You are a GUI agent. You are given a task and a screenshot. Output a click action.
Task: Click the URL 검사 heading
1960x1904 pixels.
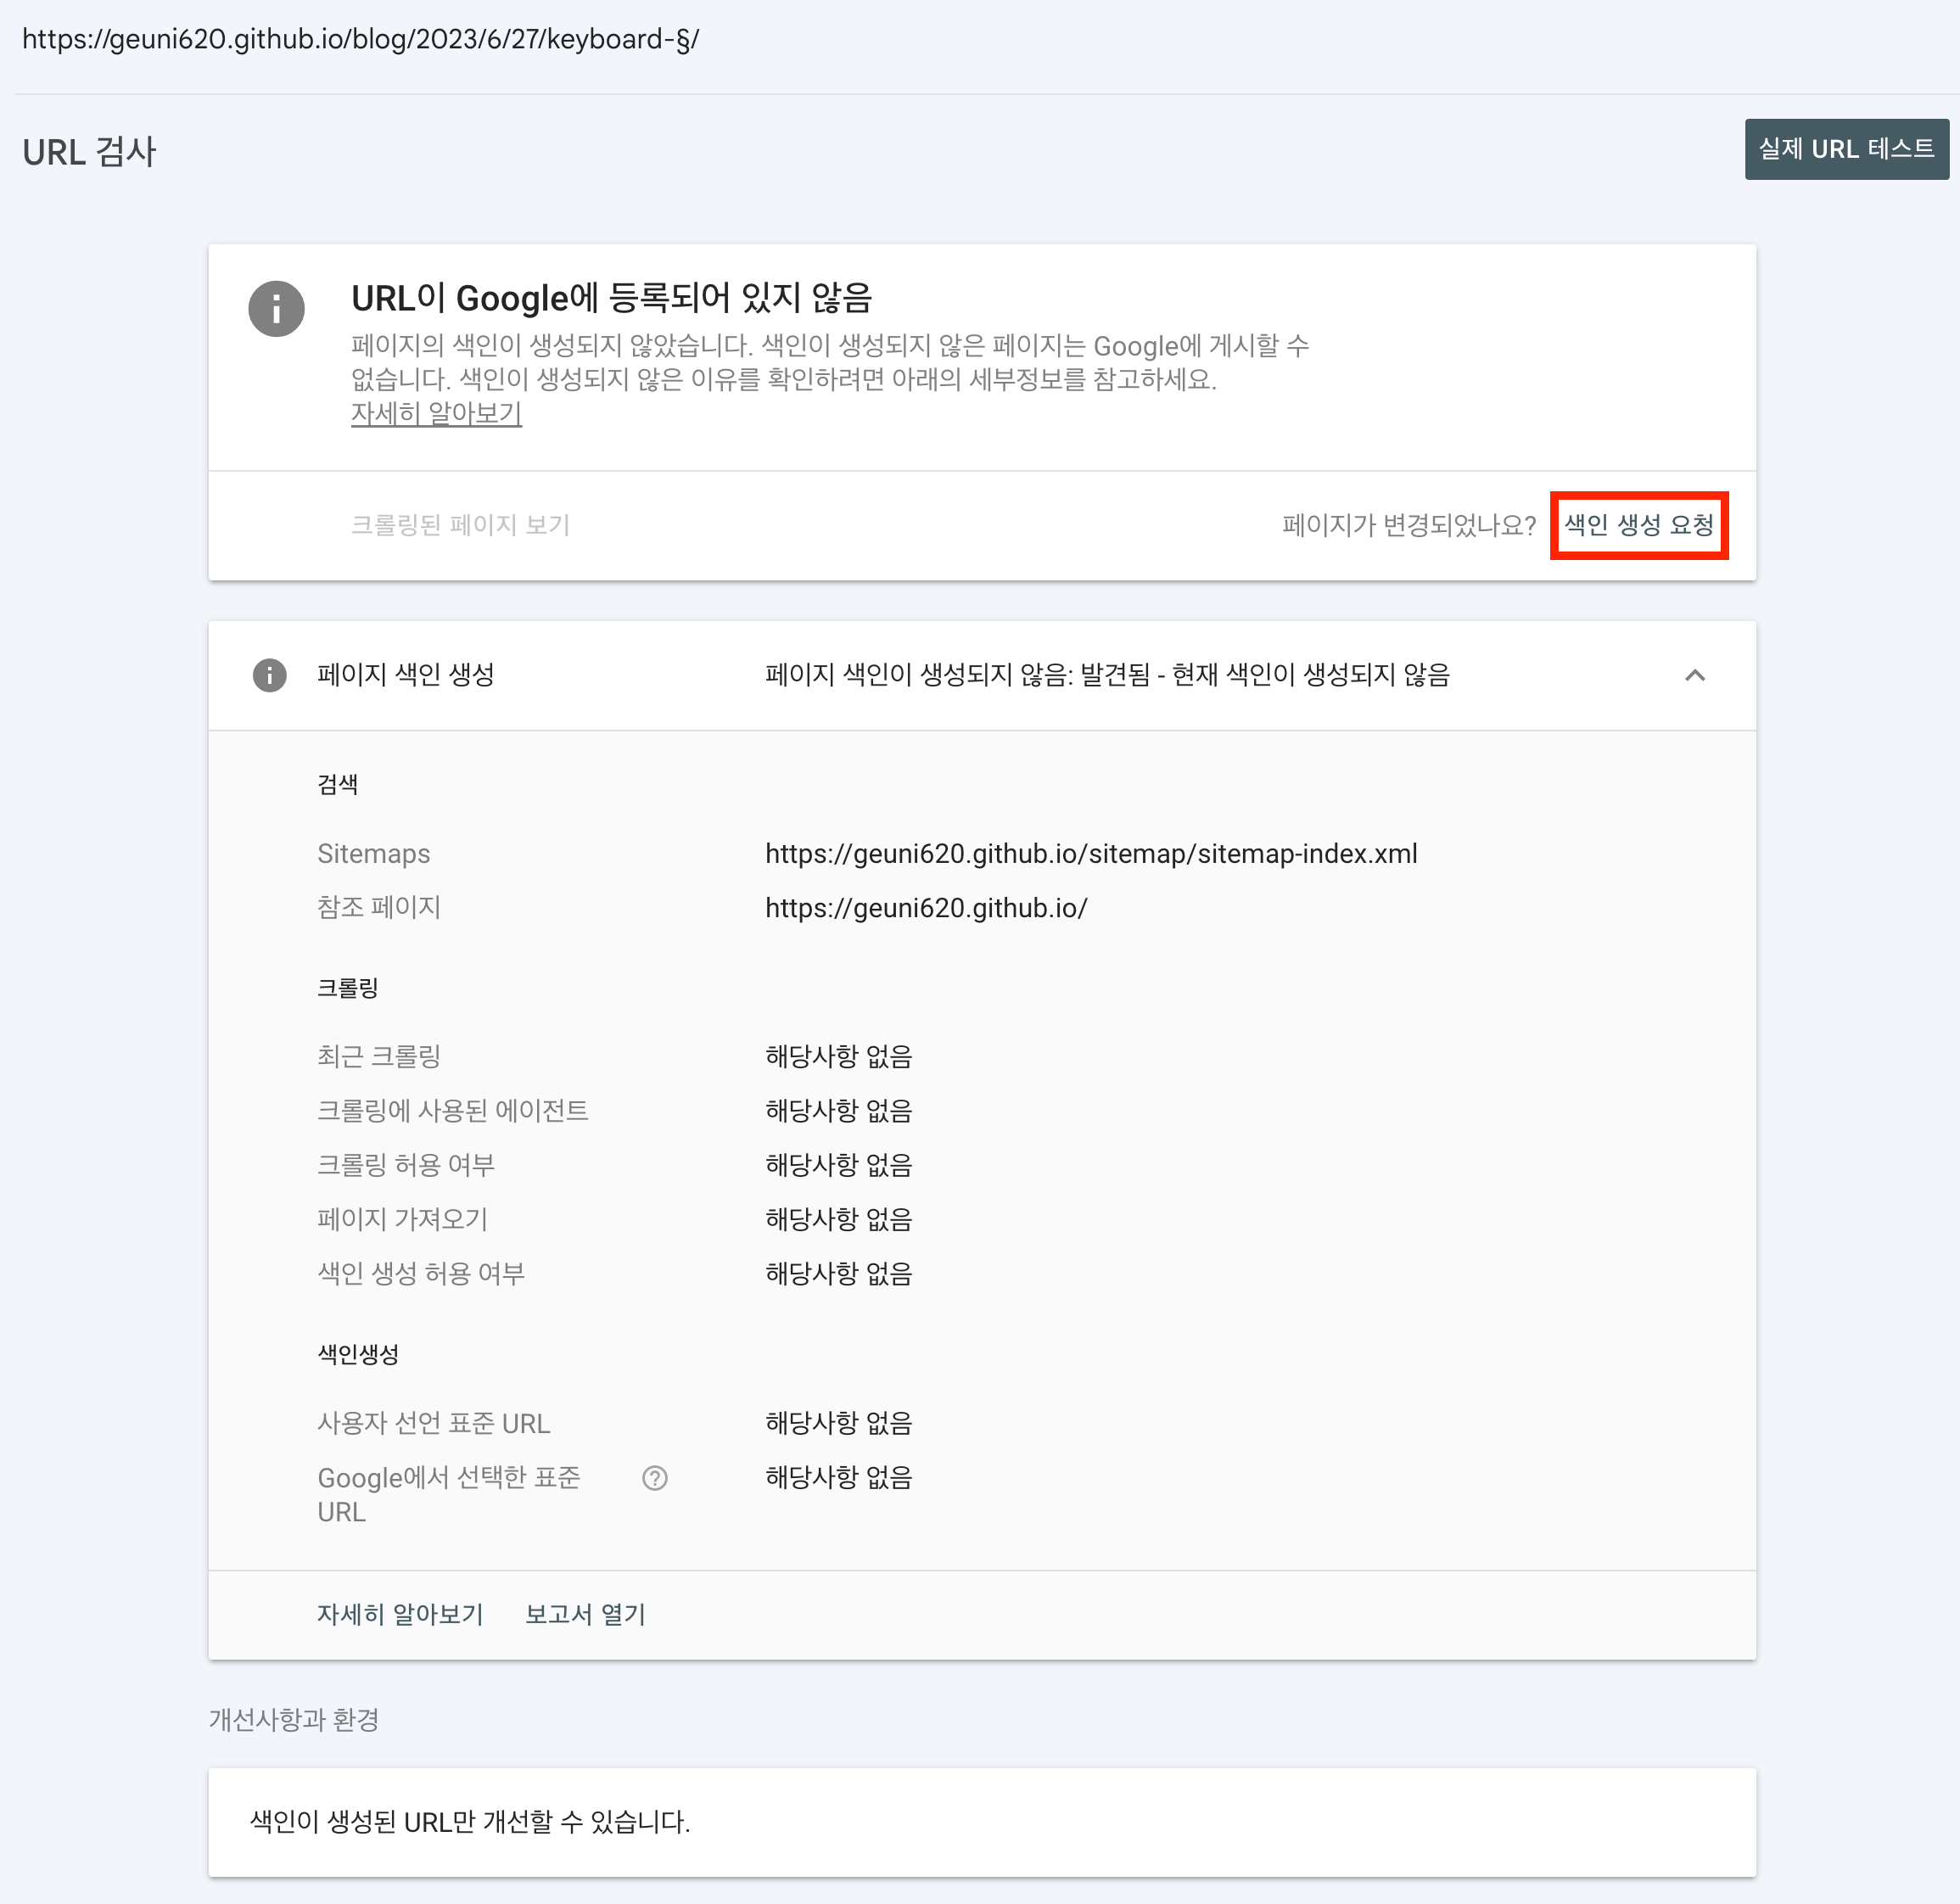click(89, 152)
